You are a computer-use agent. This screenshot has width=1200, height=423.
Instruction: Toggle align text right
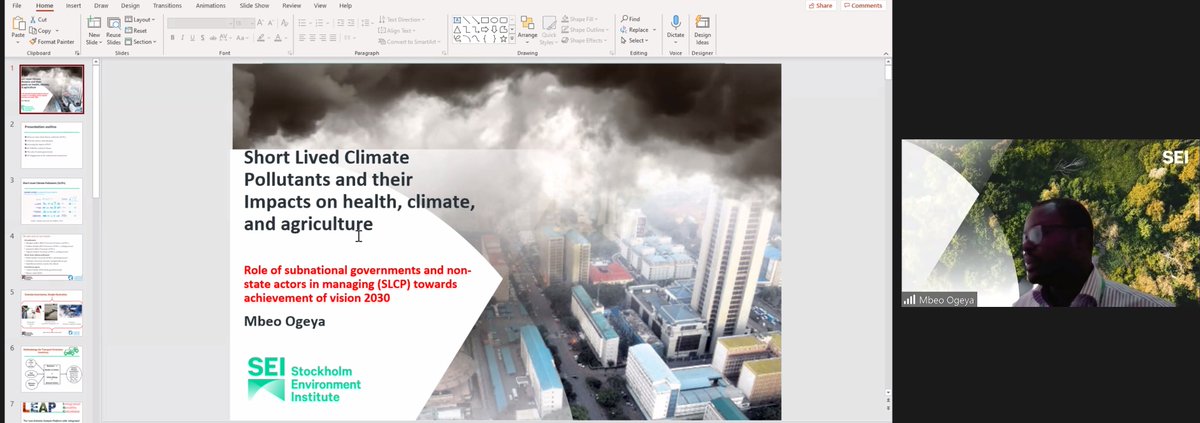coord(322,38)
